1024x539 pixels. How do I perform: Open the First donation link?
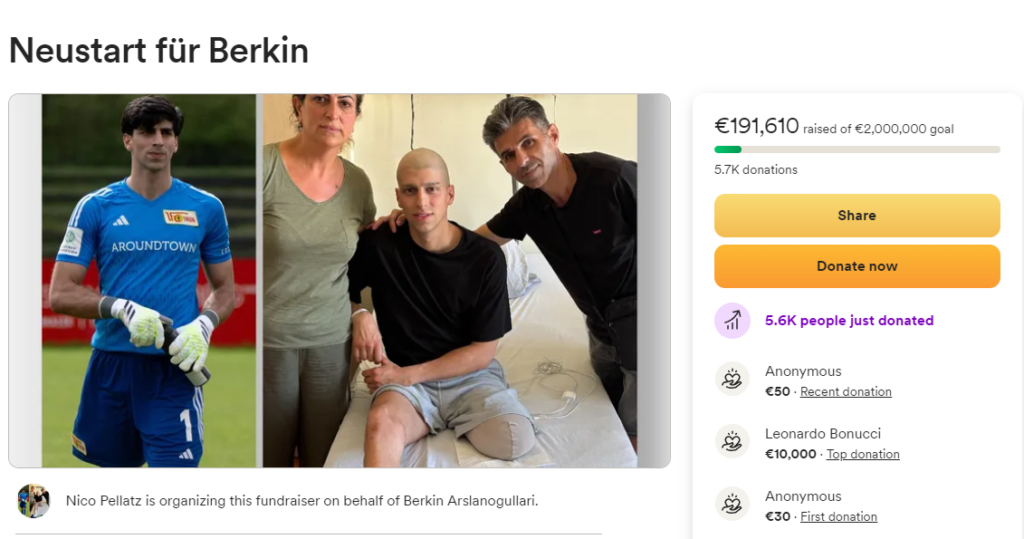839,517
